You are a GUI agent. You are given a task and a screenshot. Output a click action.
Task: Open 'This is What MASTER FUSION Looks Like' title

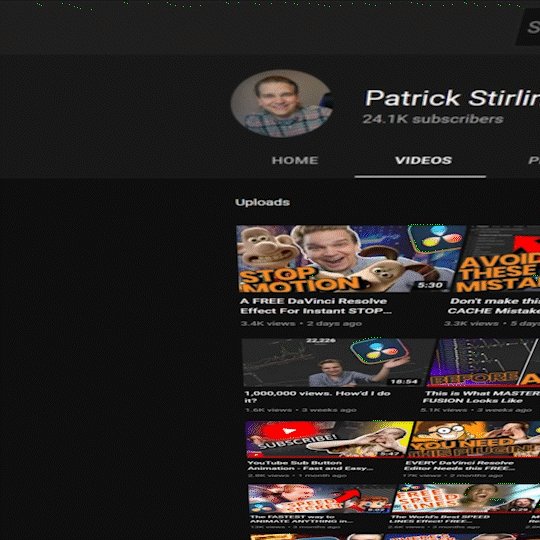481,397
